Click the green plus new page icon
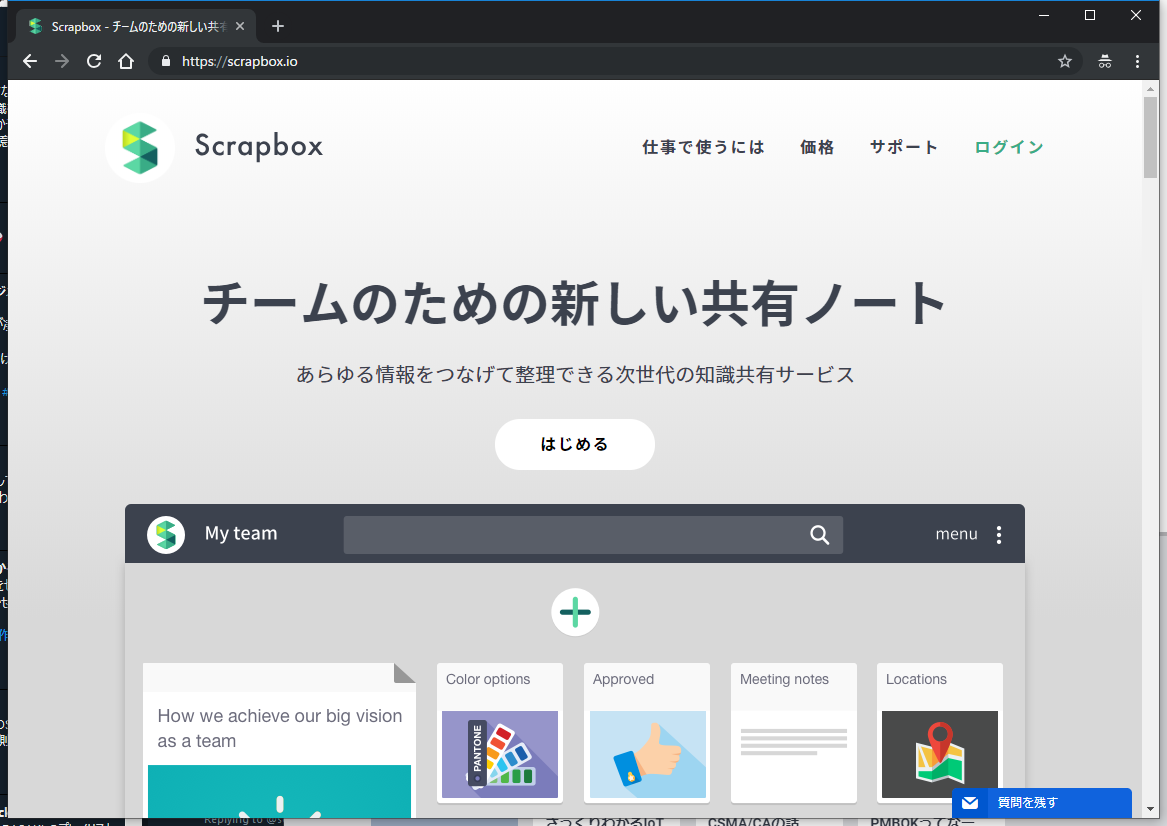 pyautogui.click(x=575, y=612)
